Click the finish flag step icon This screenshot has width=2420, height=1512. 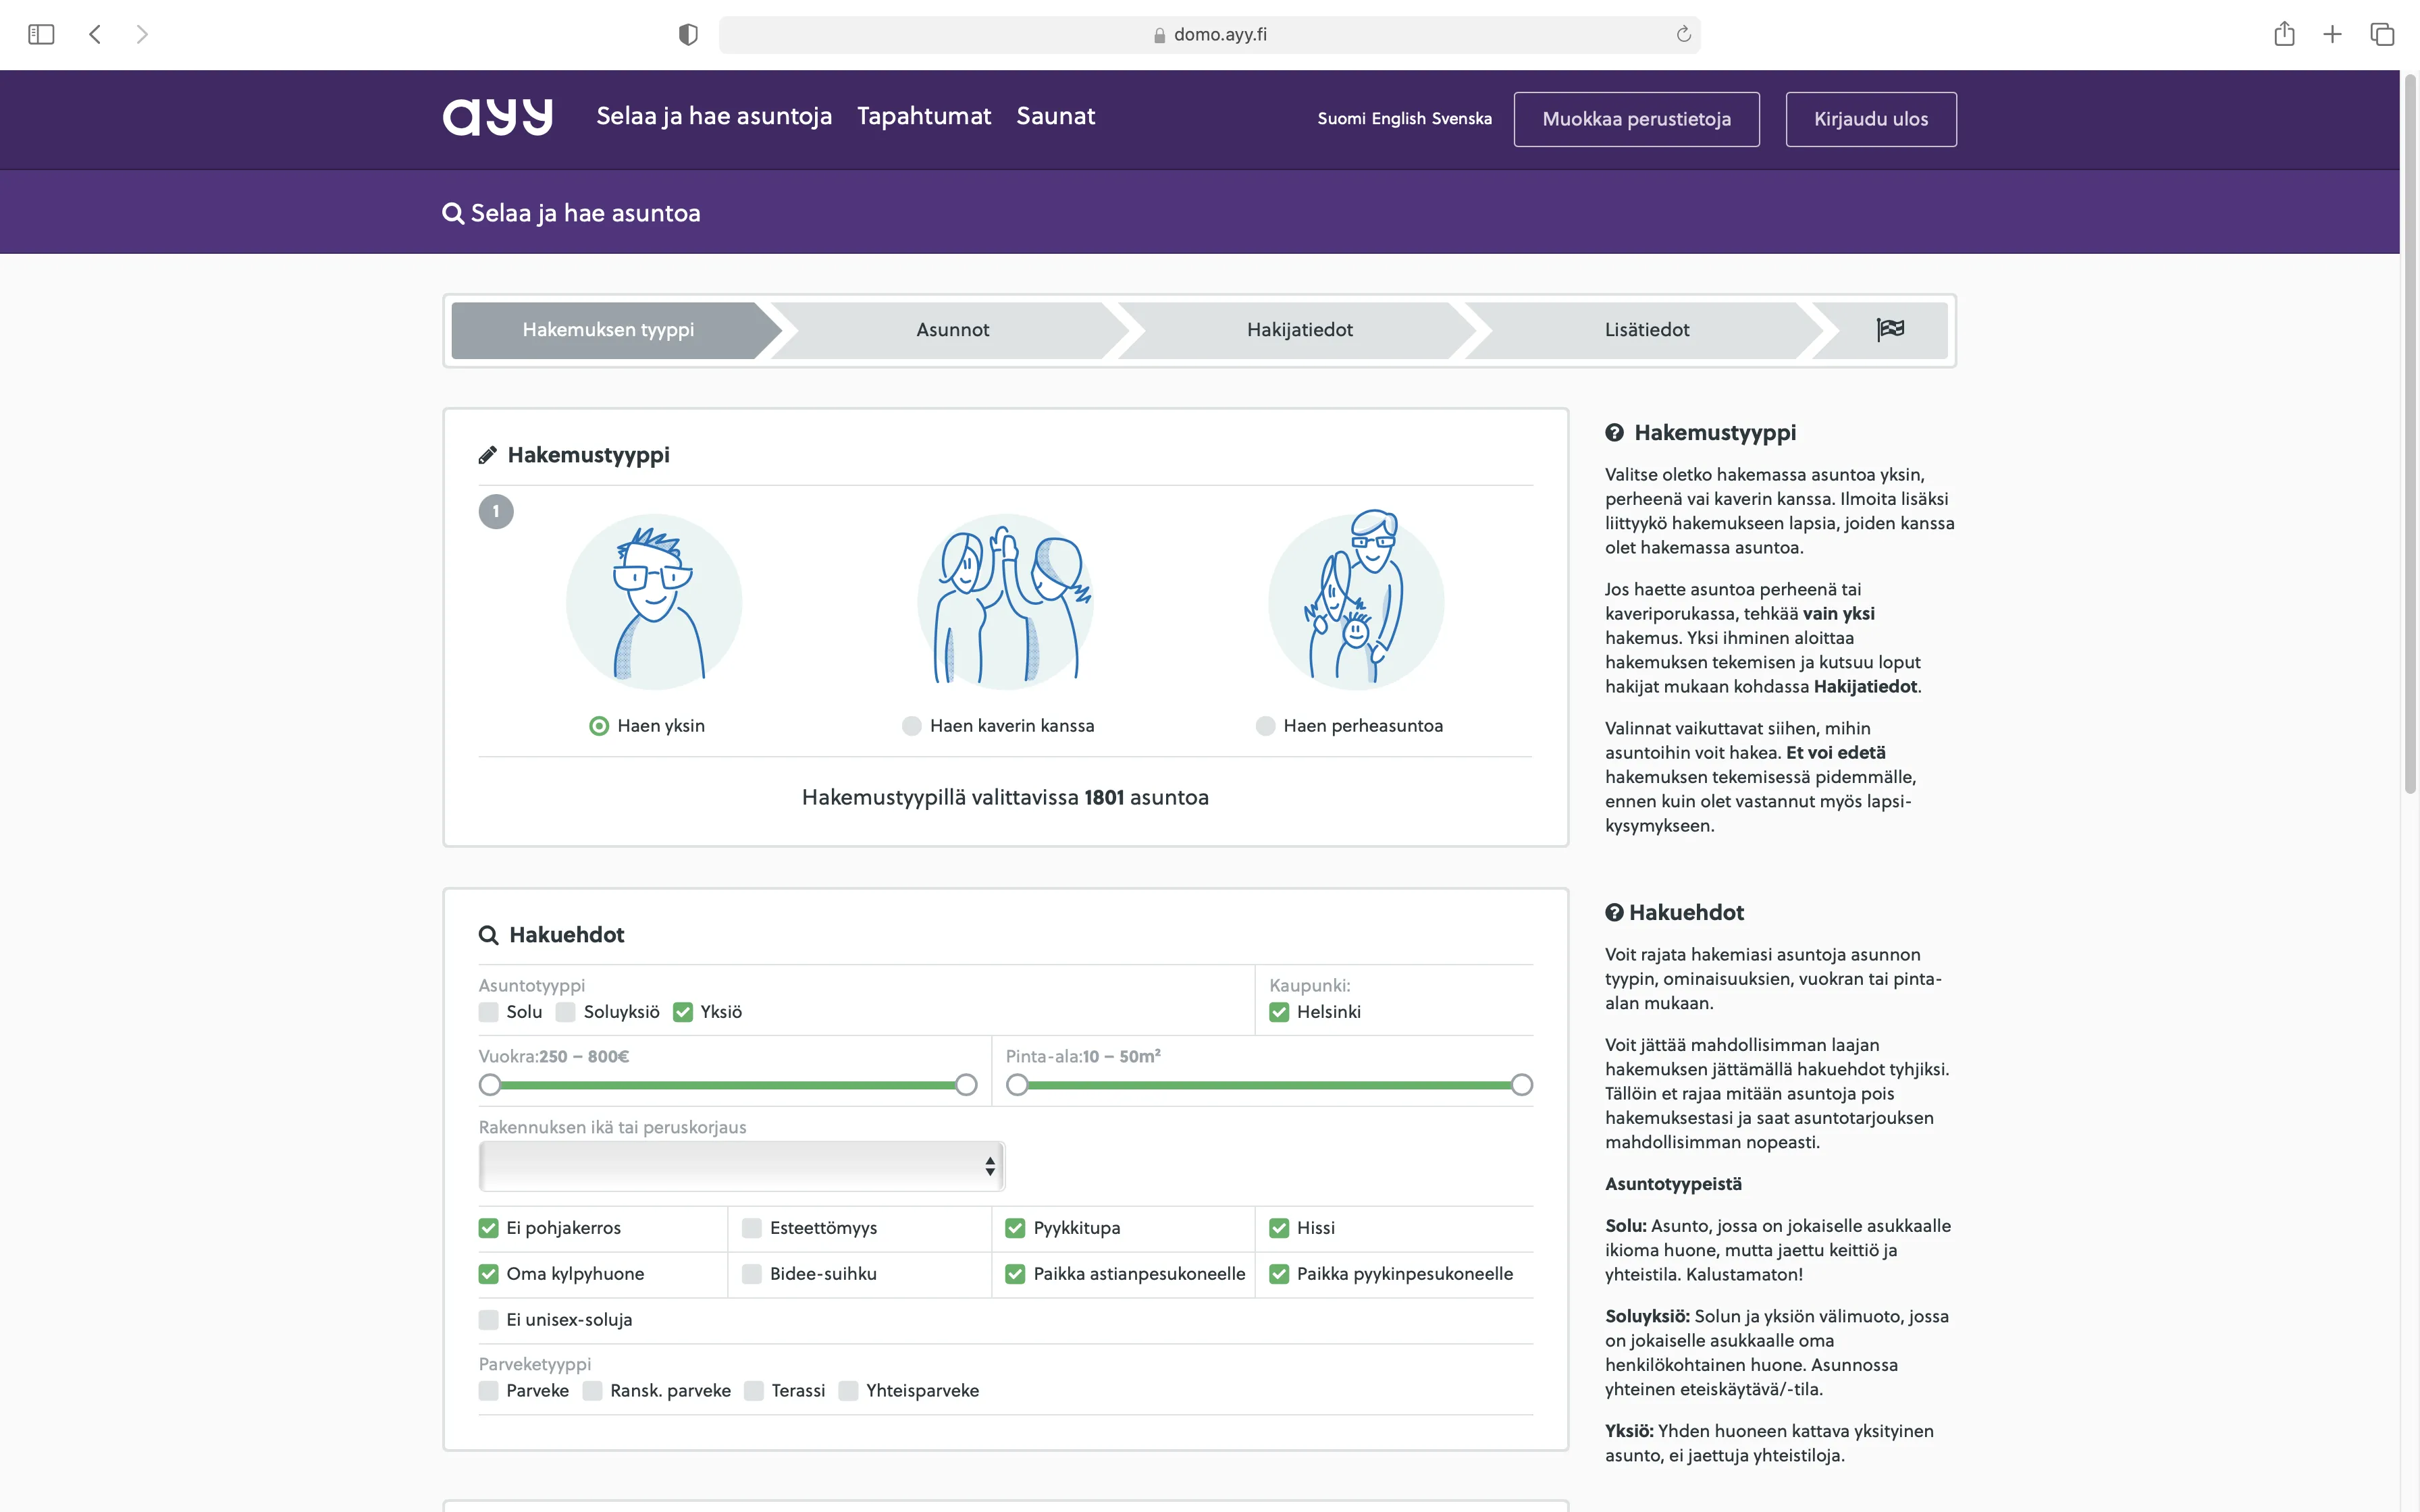(x=1889, y=329)
